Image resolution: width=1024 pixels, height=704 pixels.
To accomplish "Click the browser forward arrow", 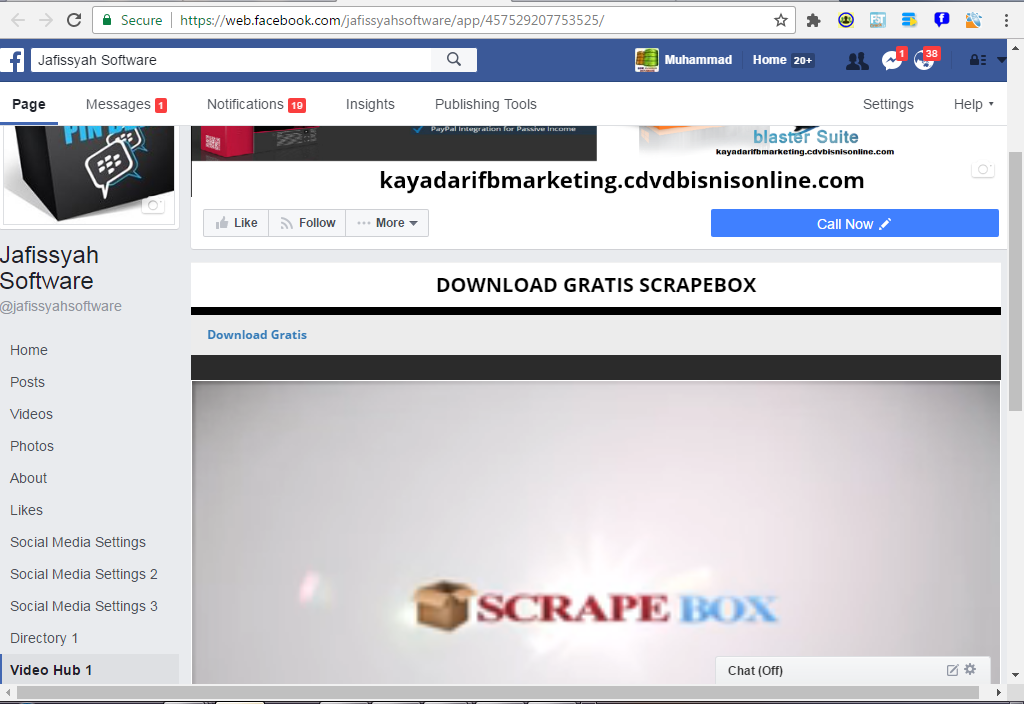I will click(46, 20).
